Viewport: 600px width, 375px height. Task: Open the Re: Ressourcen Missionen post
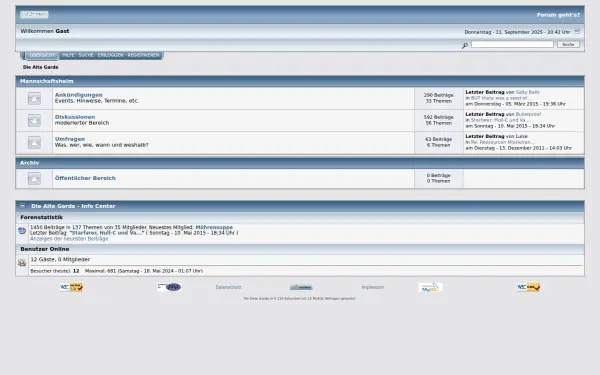pos(502,142)
